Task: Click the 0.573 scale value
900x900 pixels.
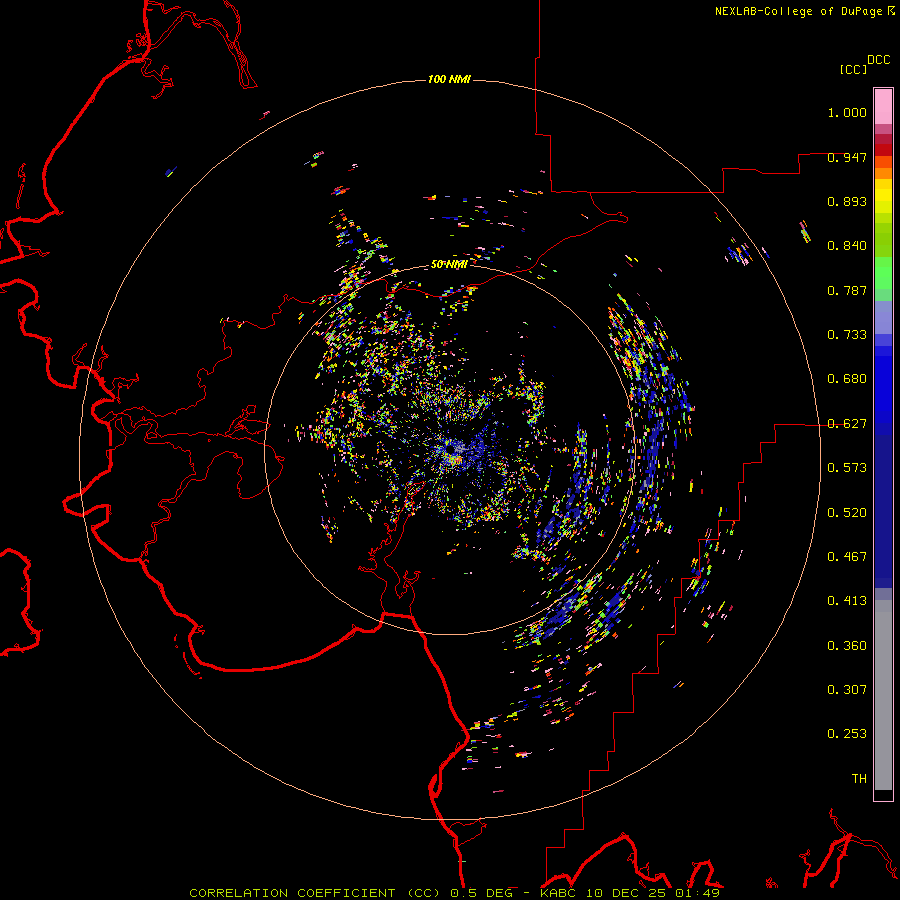Action: (x=847, y=468)
